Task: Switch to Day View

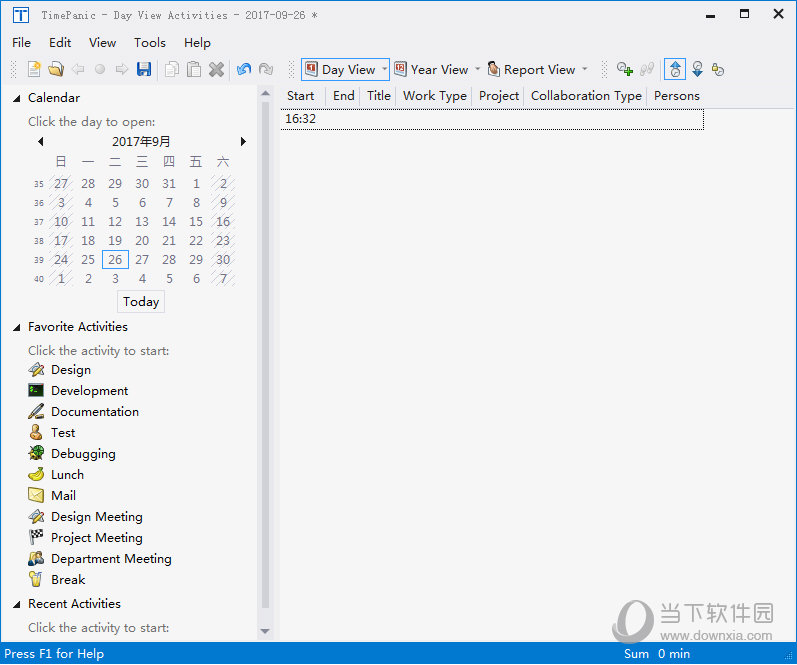Action: click(x=340, y=70)
